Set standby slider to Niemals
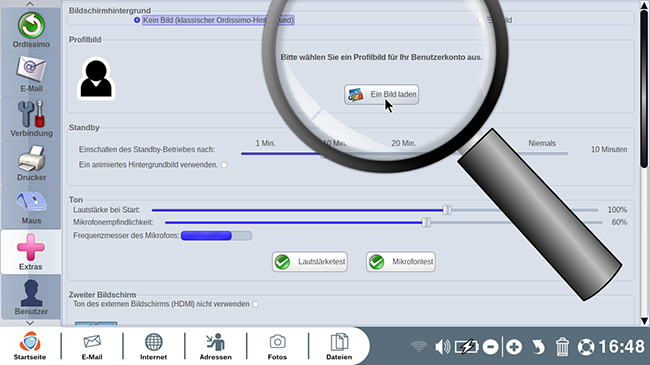 542,144
